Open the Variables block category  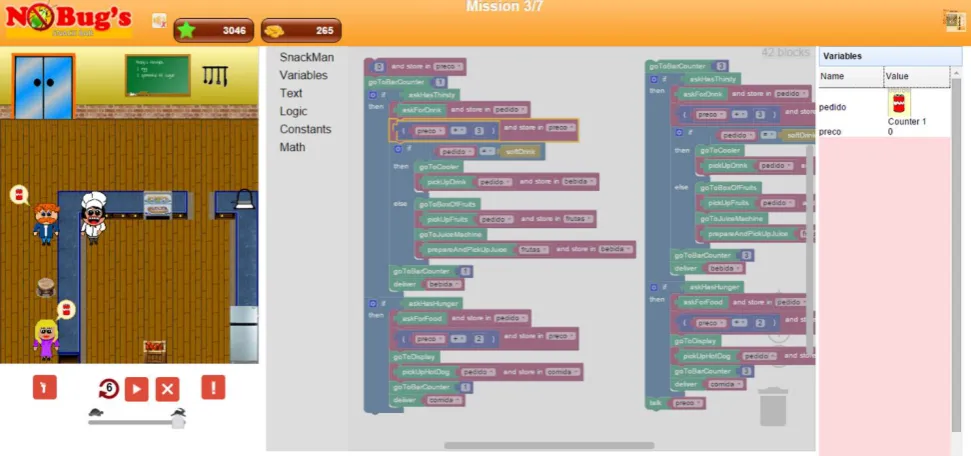pos(303,75)
